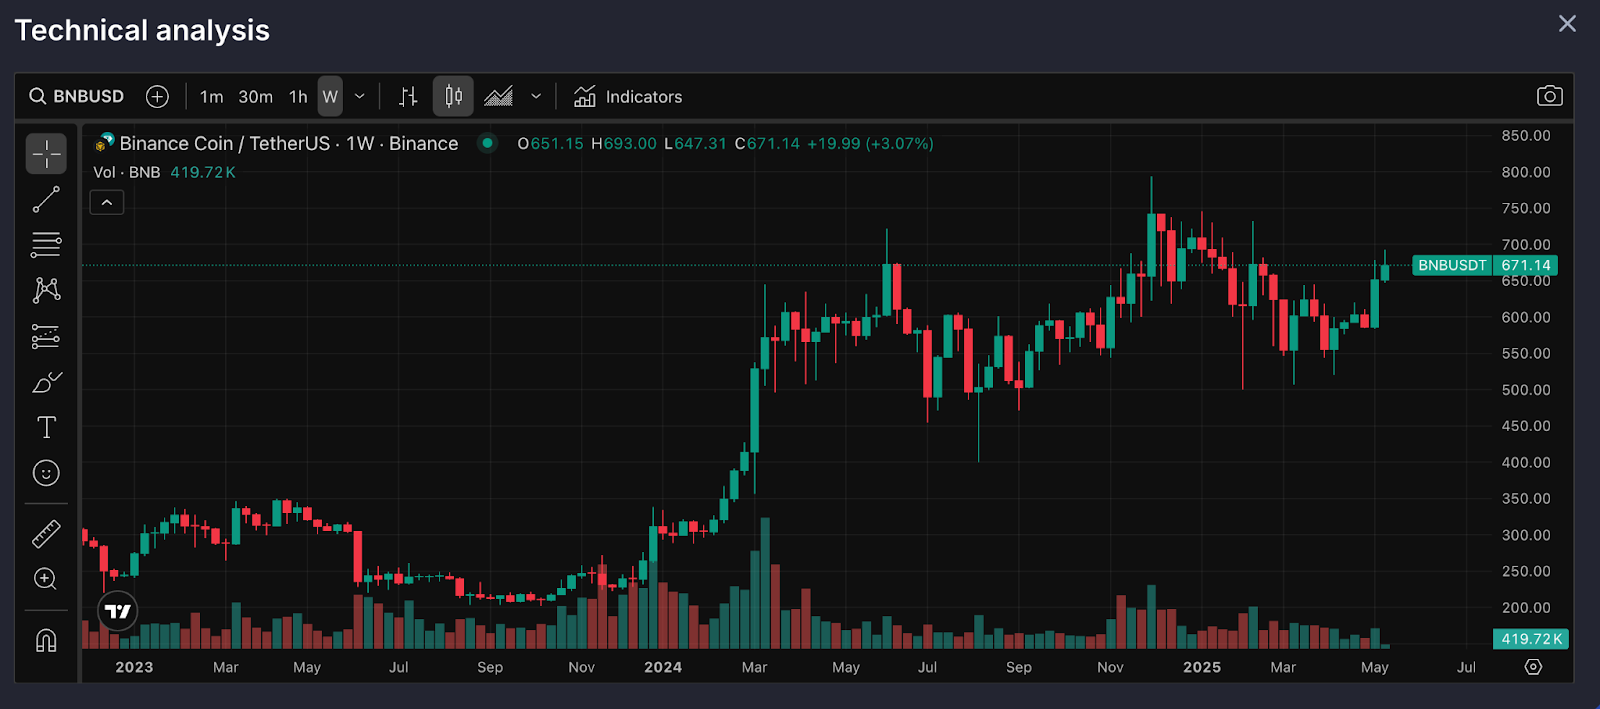Click the Jul label at timeline end

[1466, 667]
